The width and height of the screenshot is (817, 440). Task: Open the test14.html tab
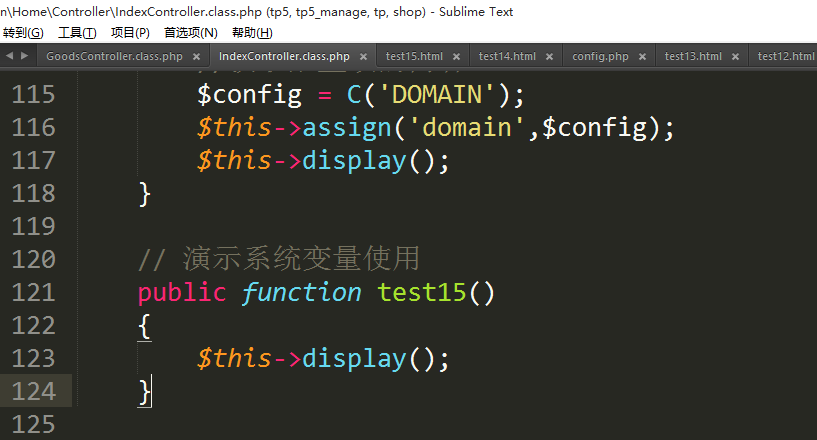click(507, 56)
